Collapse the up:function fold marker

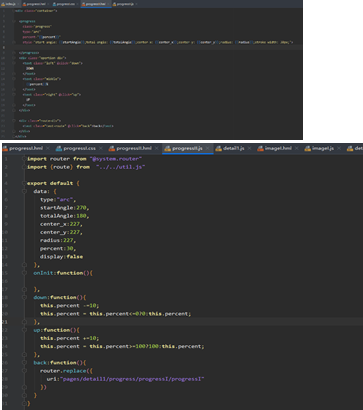[x=24, y=330]
